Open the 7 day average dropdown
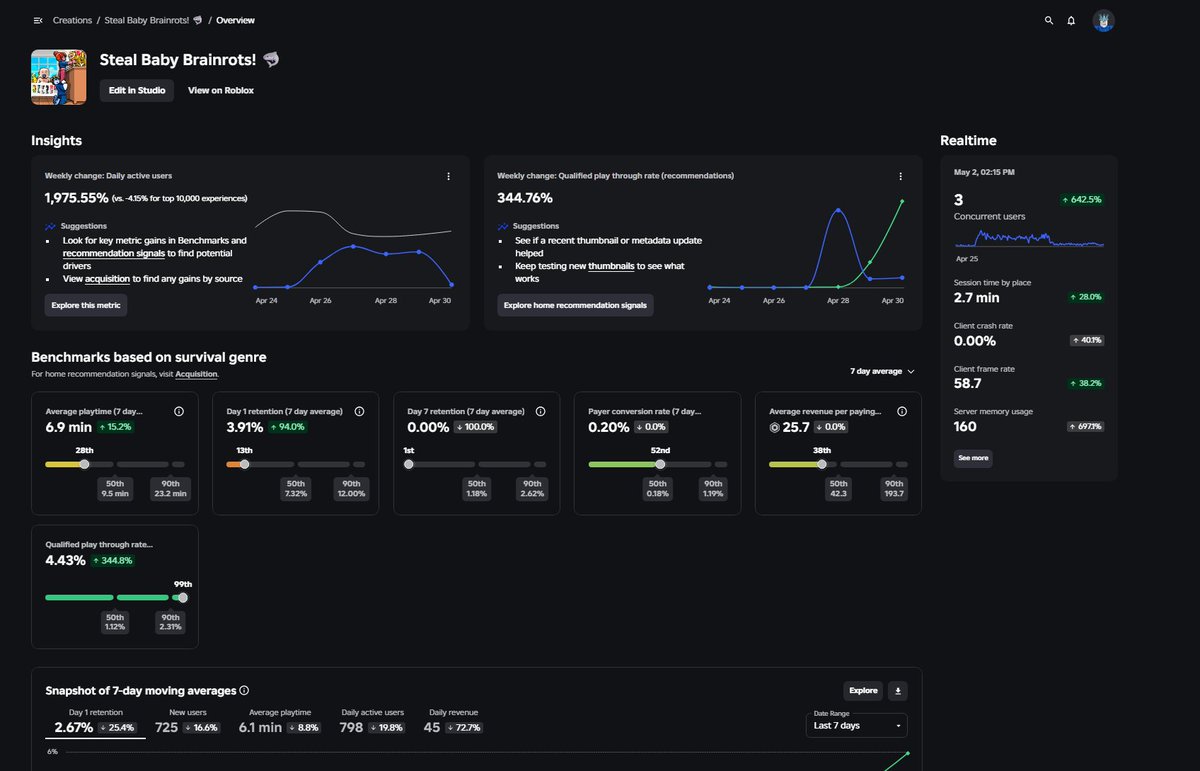The image size is (1200, 771). point(882,371)
